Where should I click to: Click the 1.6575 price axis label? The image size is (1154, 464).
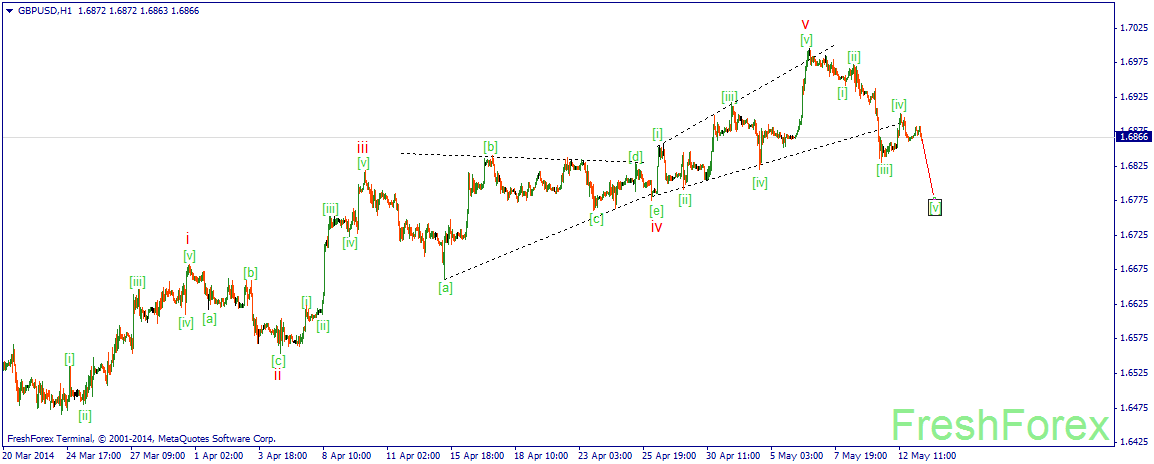[1133, 338]
